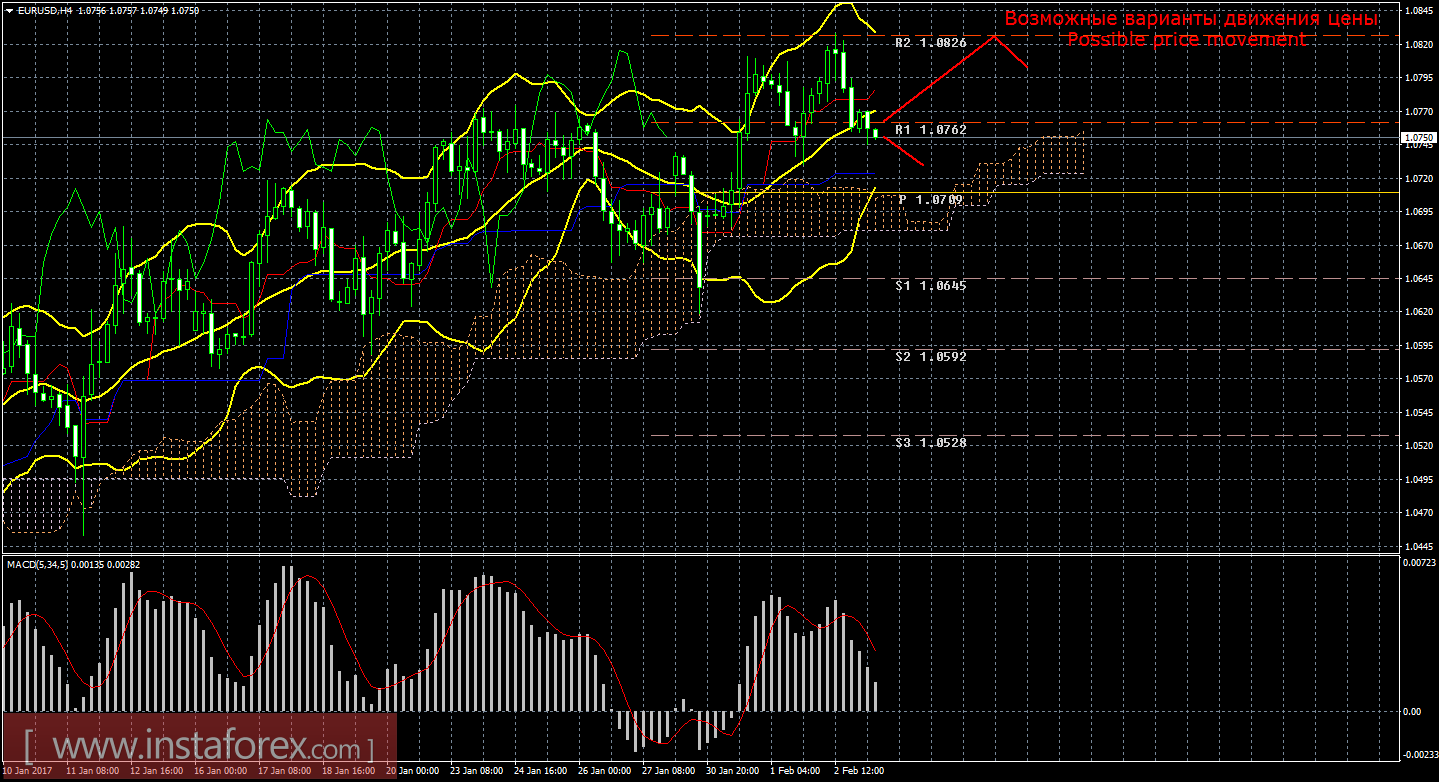Click the -0.00233 MACD scale value

click(1420, 756)
